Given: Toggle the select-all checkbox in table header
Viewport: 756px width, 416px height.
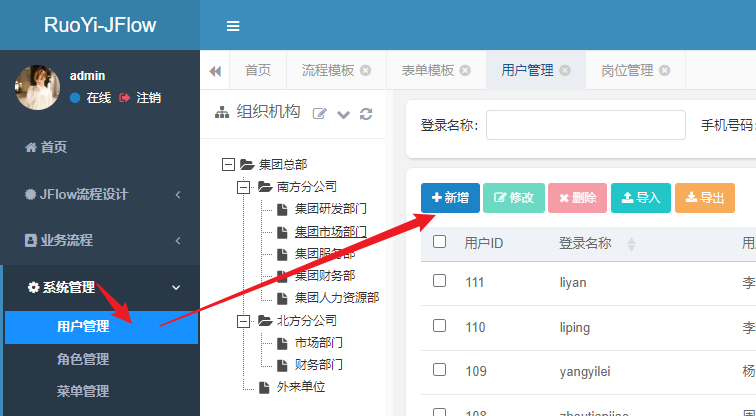Looking at the screenshot, I should click(x=439, y=242).
